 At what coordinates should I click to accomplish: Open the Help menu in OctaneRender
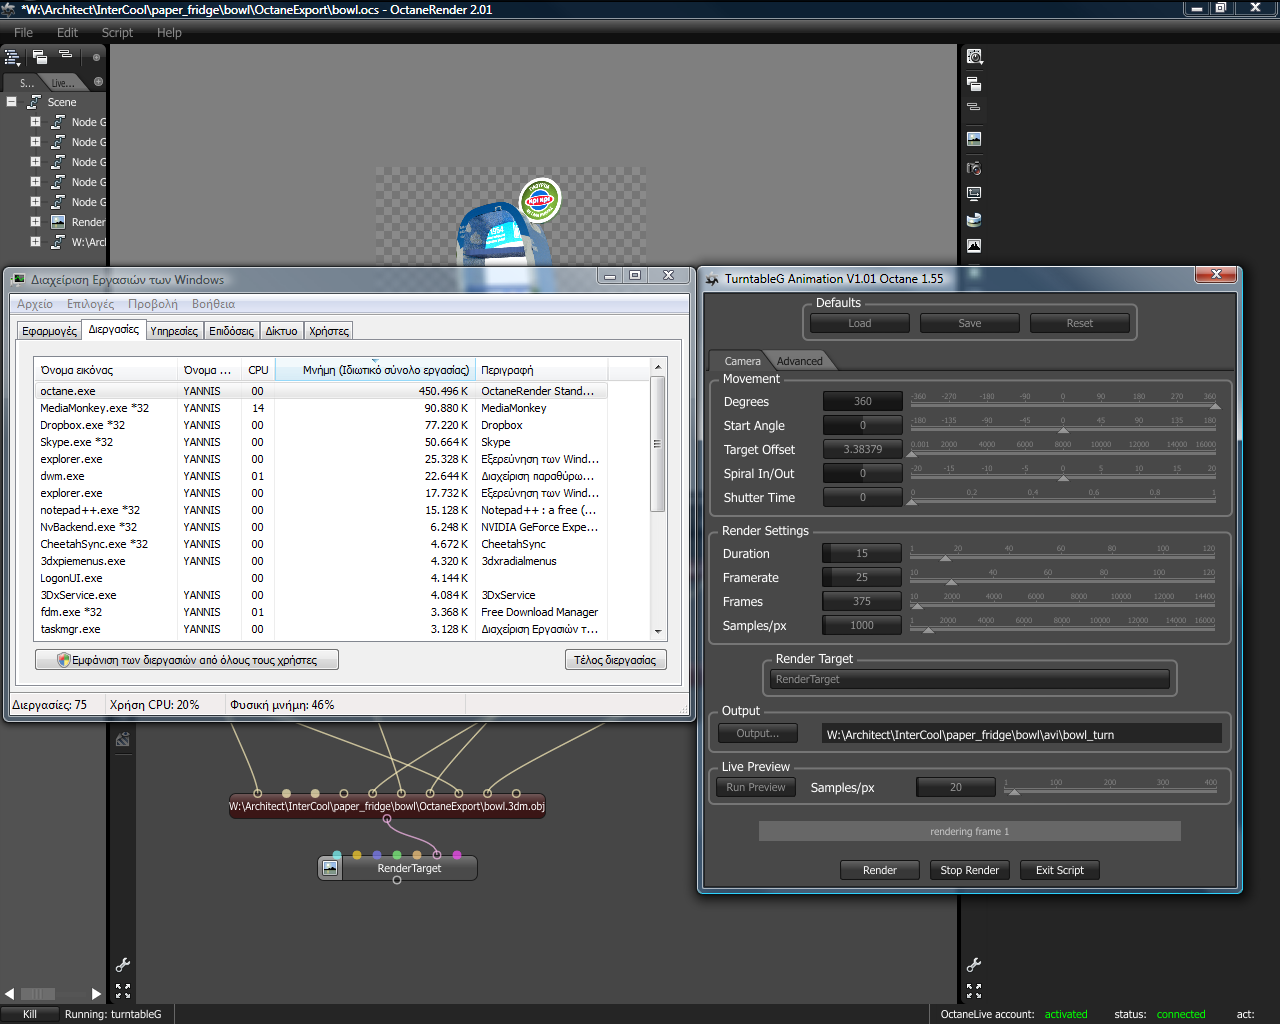tap(169, 33)
